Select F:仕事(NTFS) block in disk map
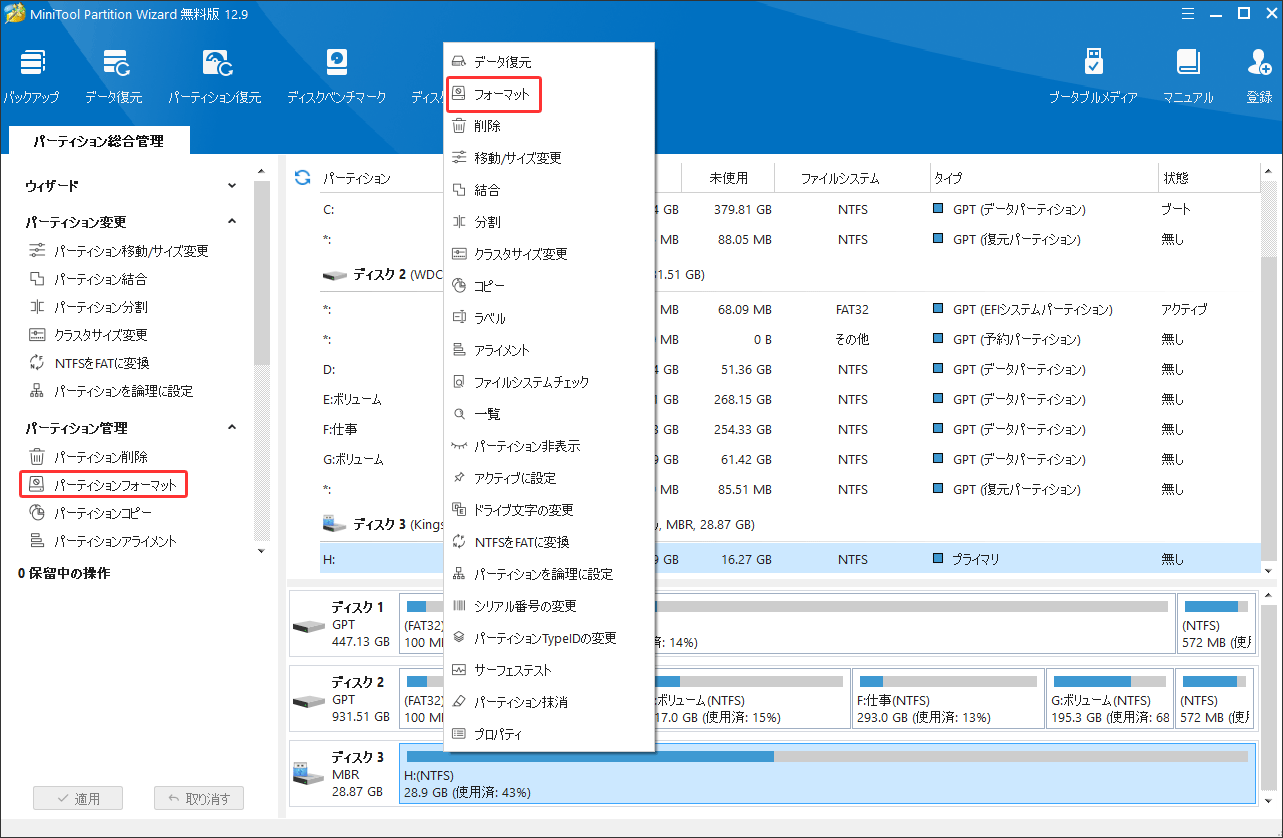The width and height of the screenshot is (1283, 838). click(948, 699)
